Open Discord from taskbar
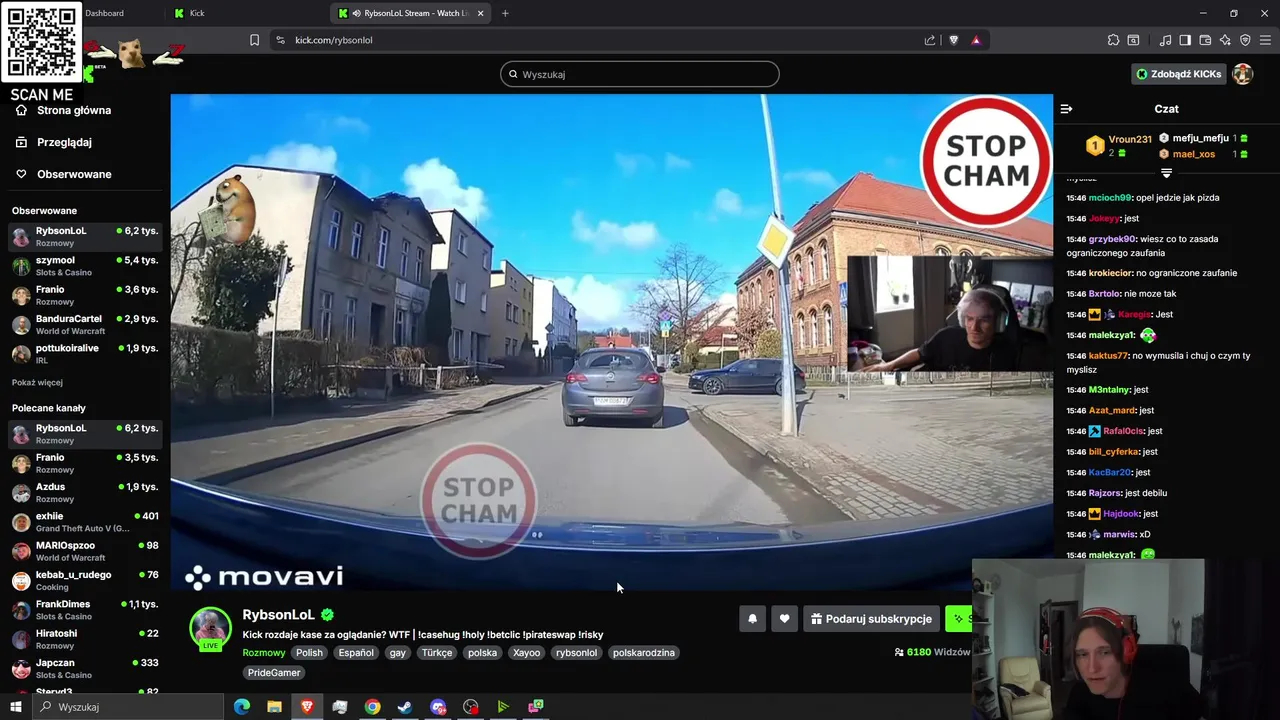This screenshot has height=720, width=1280. tap(438, 707)
